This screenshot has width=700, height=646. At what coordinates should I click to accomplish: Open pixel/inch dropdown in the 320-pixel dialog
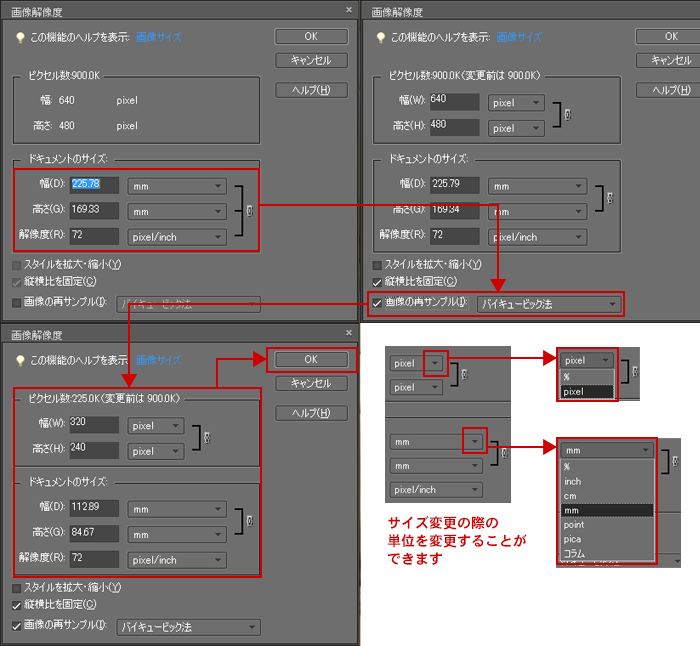point(177,560)
